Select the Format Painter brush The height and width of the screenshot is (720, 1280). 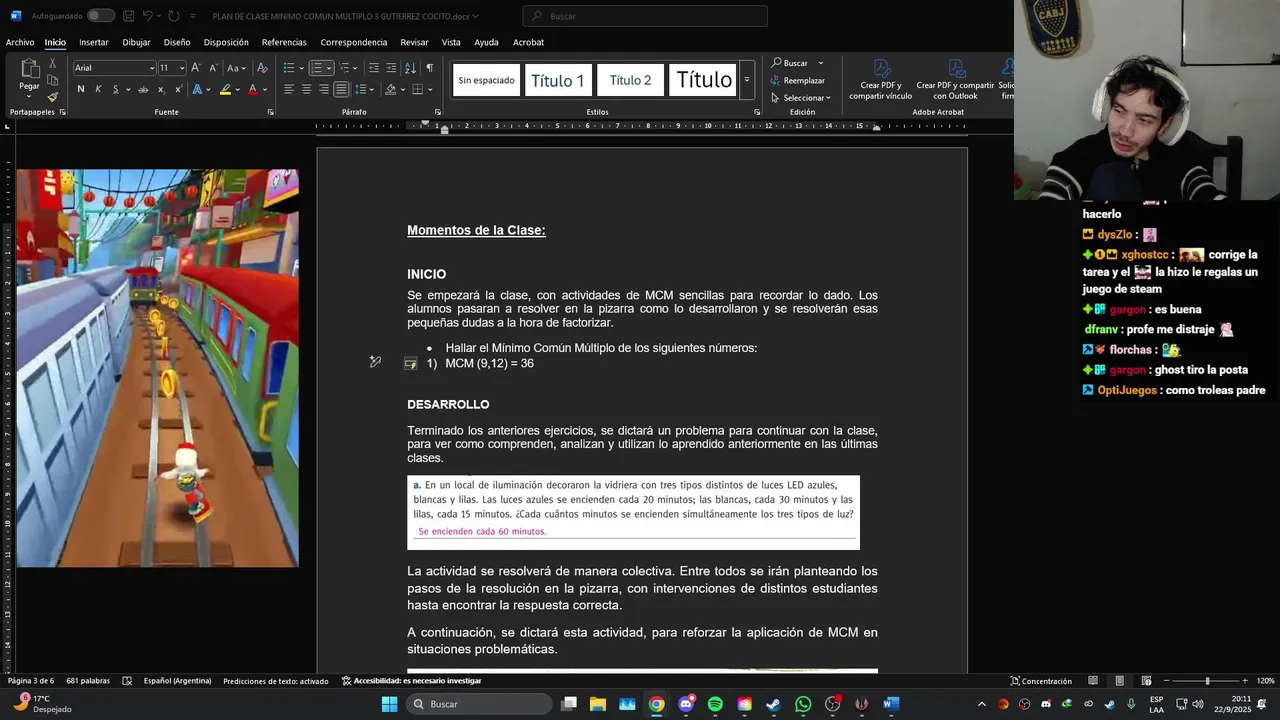click(52, 97)
